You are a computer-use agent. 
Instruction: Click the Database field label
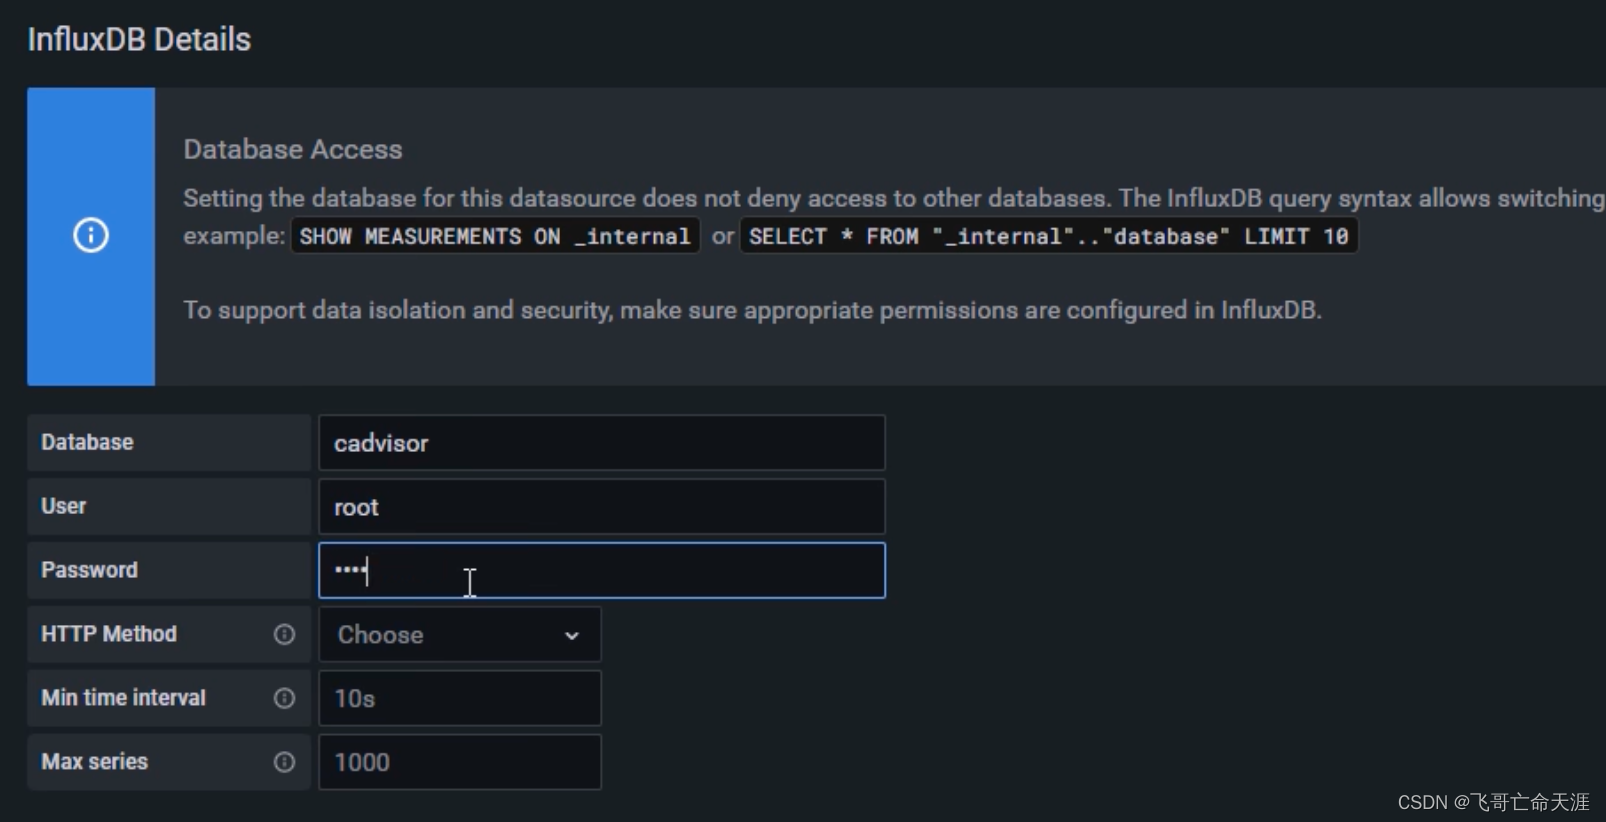tap(87, 442)
